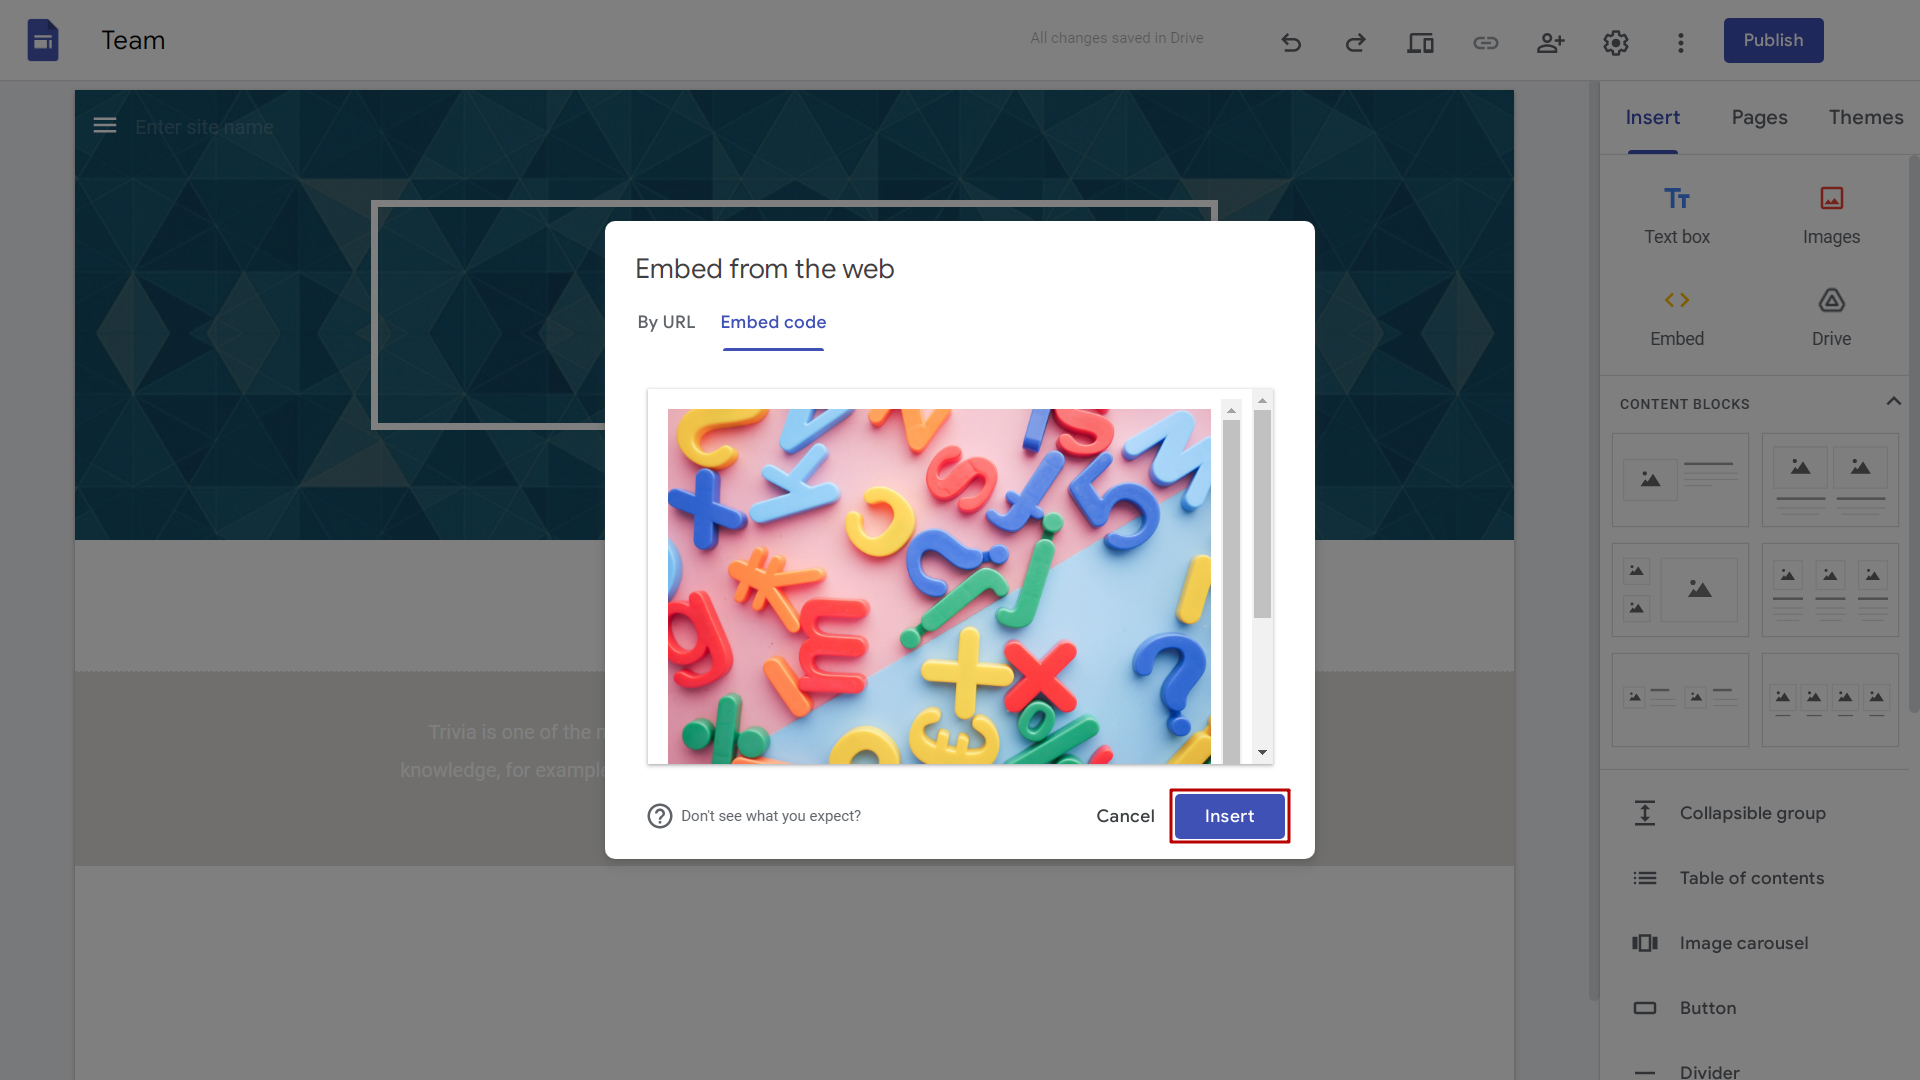Open the three-dot more options menu

tap(1680, 40)
